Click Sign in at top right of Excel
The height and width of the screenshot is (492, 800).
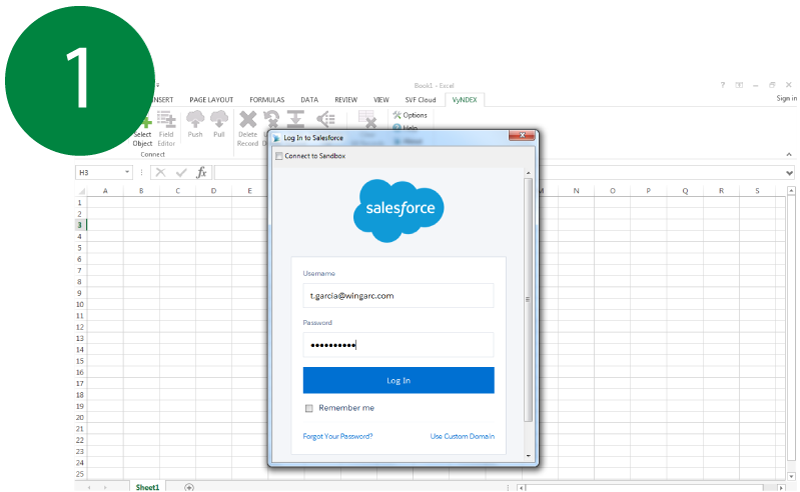click(786, 99)
